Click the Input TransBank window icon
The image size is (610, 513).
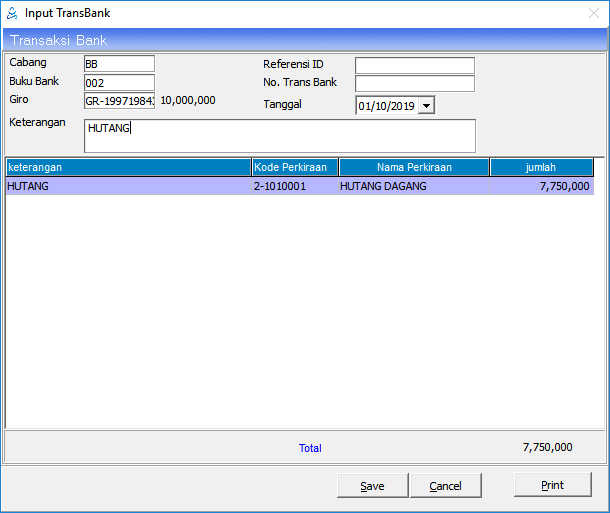coord(12,13)
